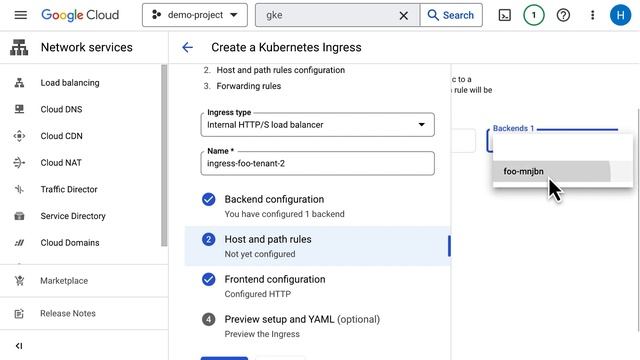Click the Search button

point(451,15)
